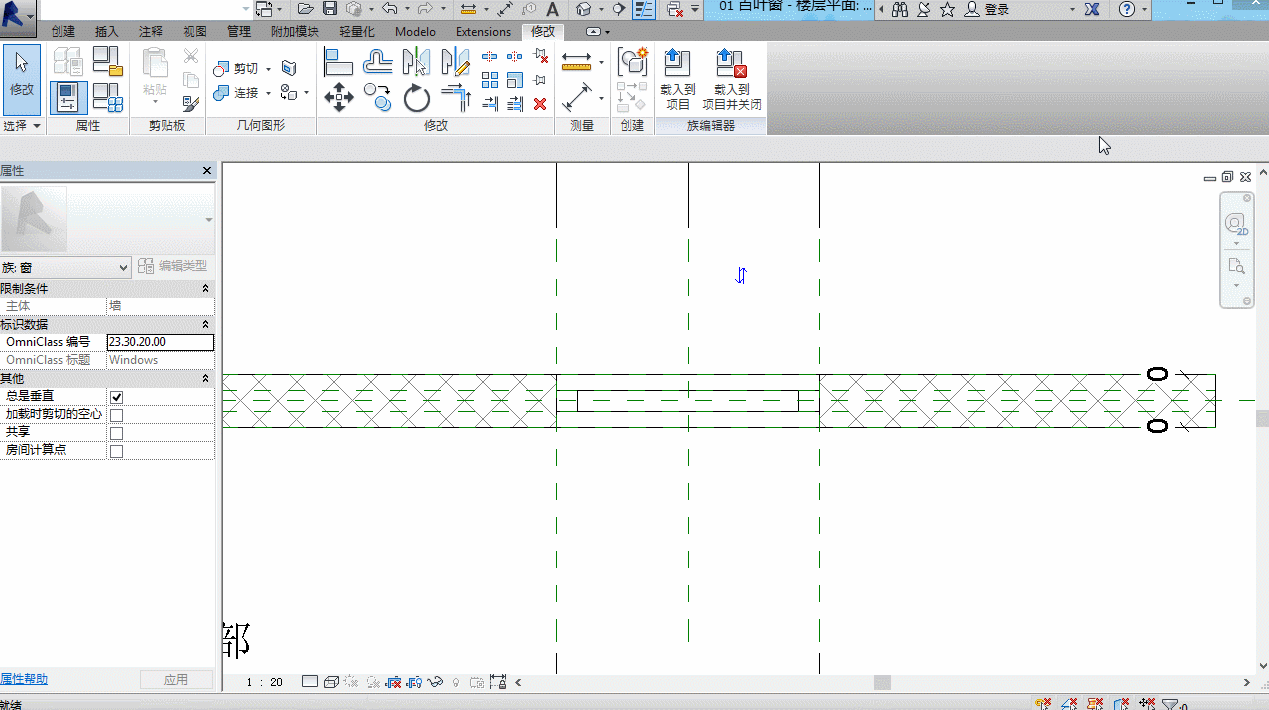Select the Measure dimension icon
1269x710 pixels.
coord(577,62)
